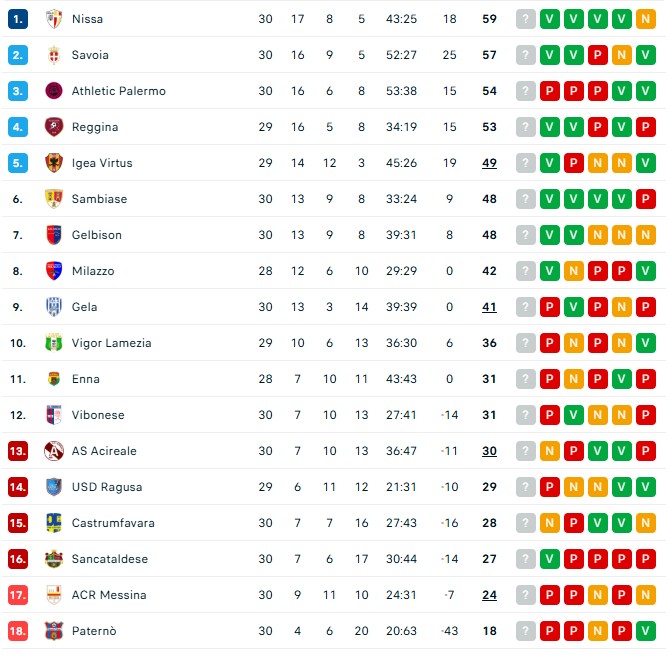670x659 pixels.
Task: Select the Gelbison team crest
Action: (x=54, y=235)
